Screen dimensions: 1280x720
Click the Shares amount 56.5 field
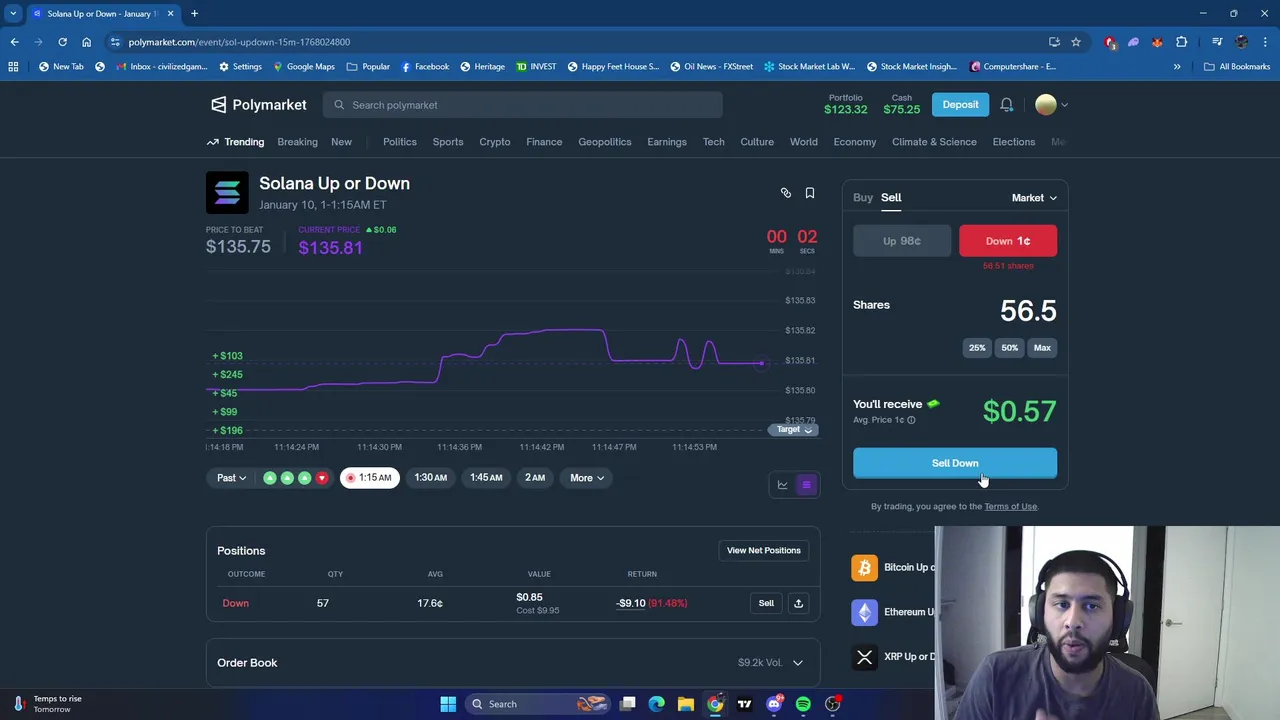click(x=1028, y=311)
